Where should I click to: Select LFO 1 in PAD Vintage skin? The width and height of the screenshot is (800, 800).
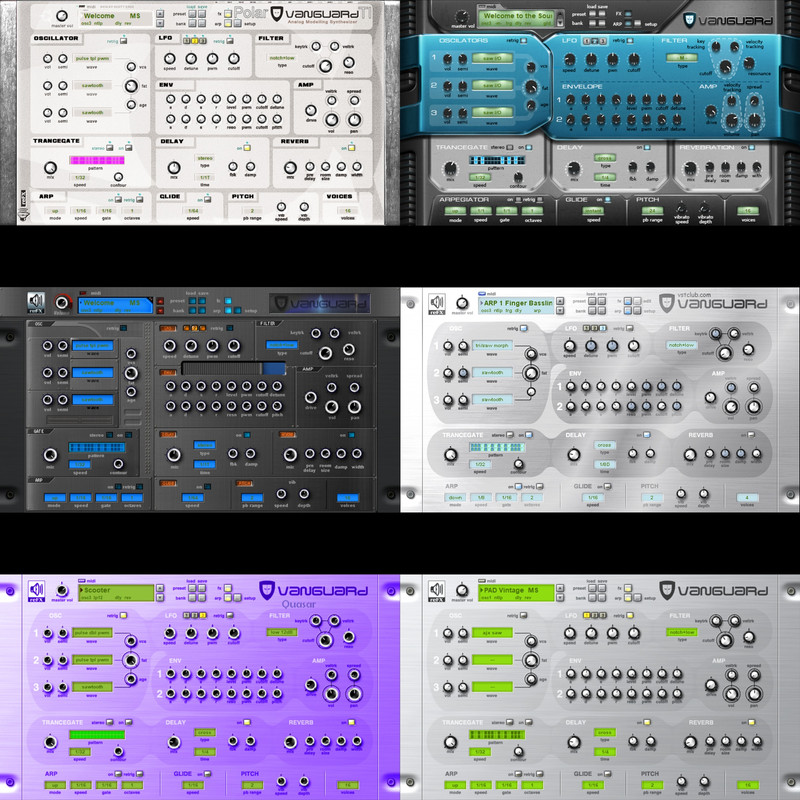coord(586,615)
